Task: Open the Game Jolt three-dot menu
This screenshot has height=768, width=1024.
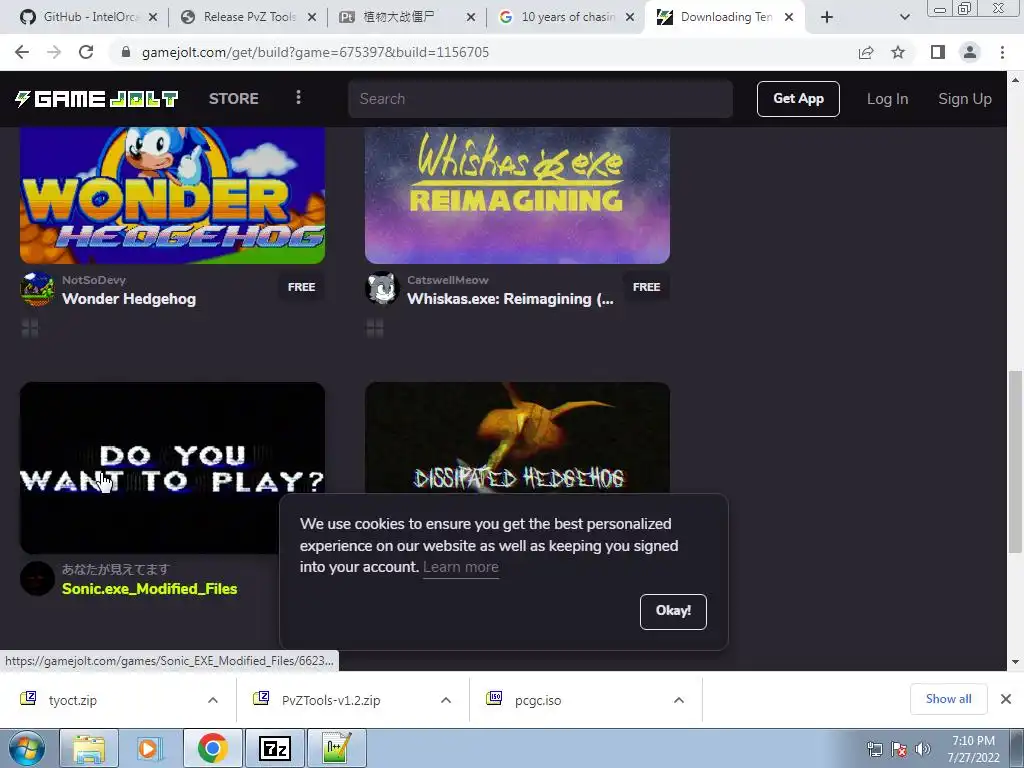Action: pyautogui.click(x=298, y=98)
